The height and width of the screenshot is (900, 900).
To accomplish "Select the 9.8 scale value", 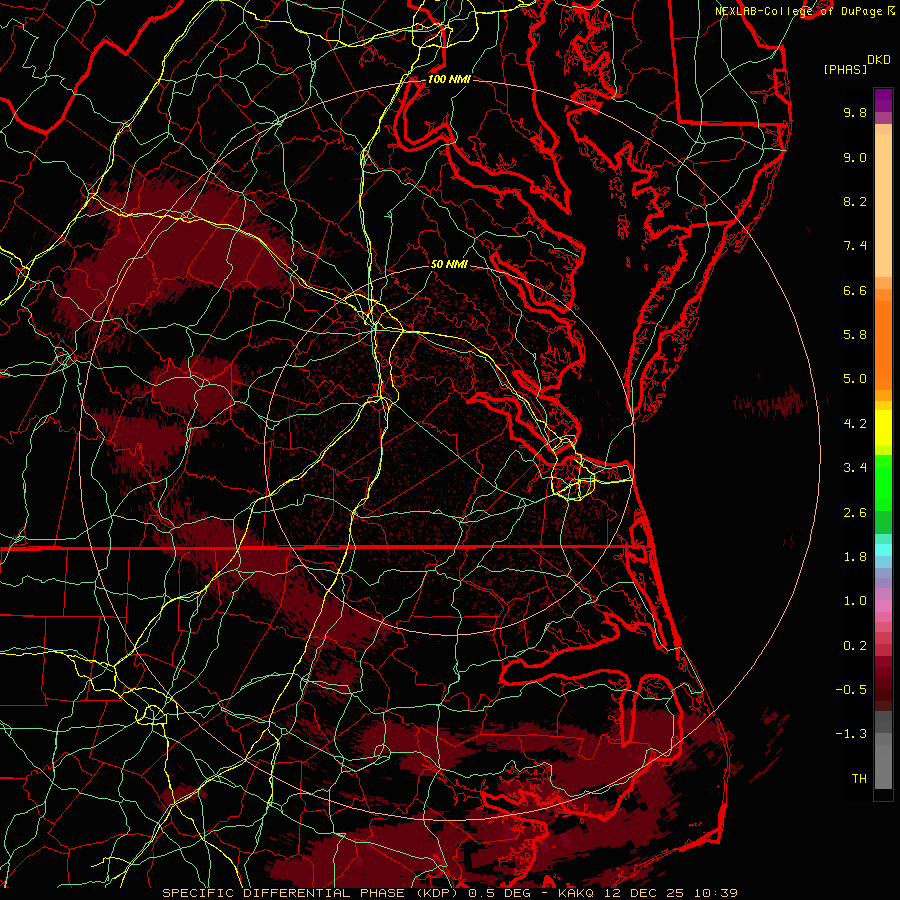I will coord(855,112).
